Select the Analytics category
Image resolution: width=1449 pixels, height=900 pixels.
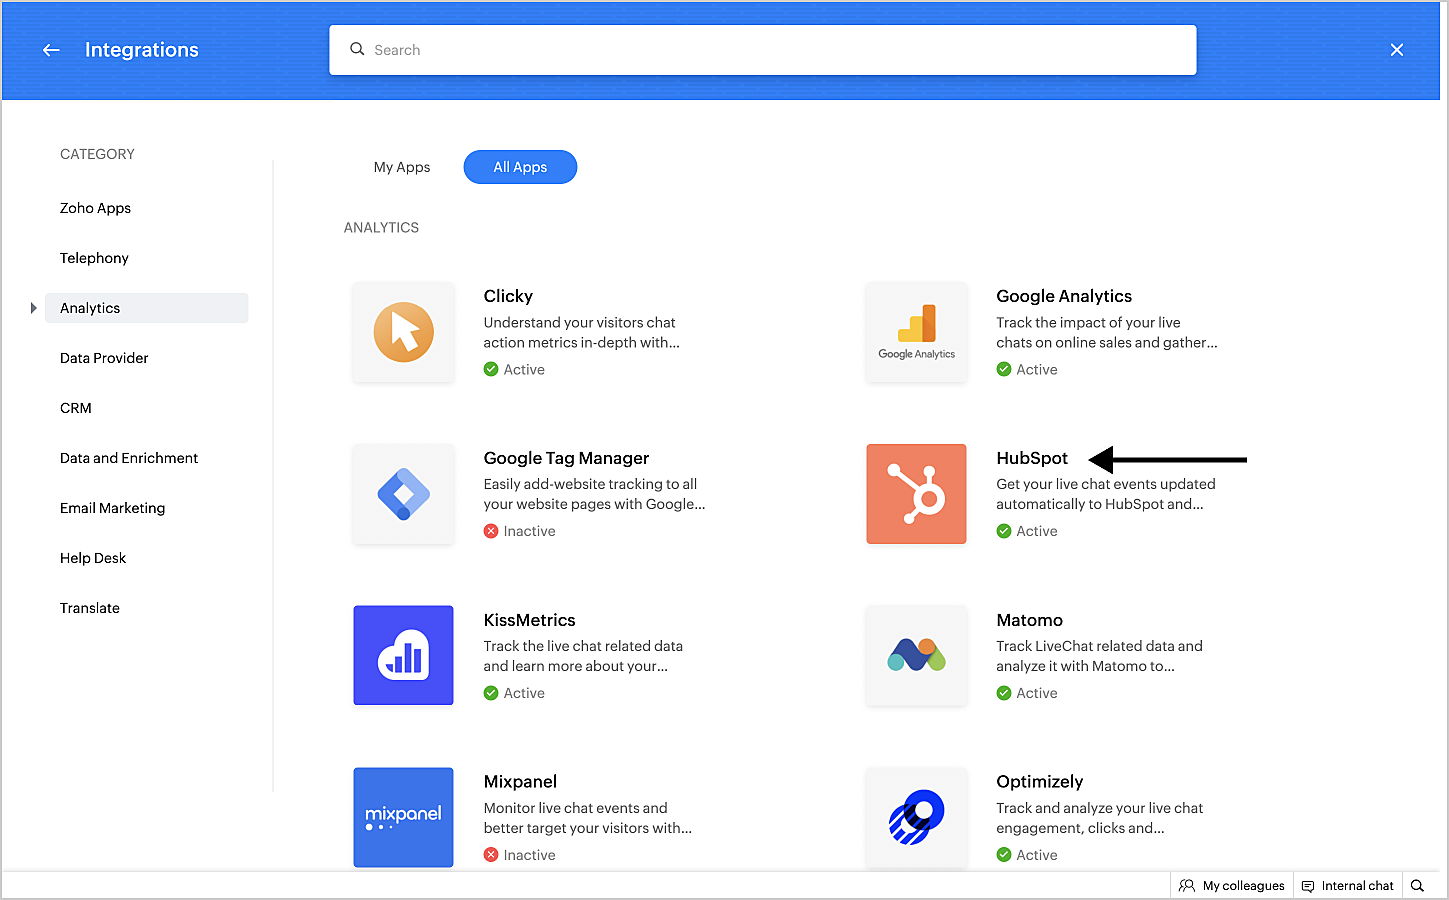[147, 308]
